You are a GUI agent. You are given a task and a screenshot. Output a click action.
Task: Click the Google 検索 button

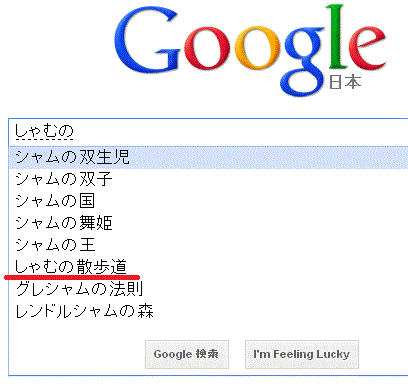pos(187,354)
